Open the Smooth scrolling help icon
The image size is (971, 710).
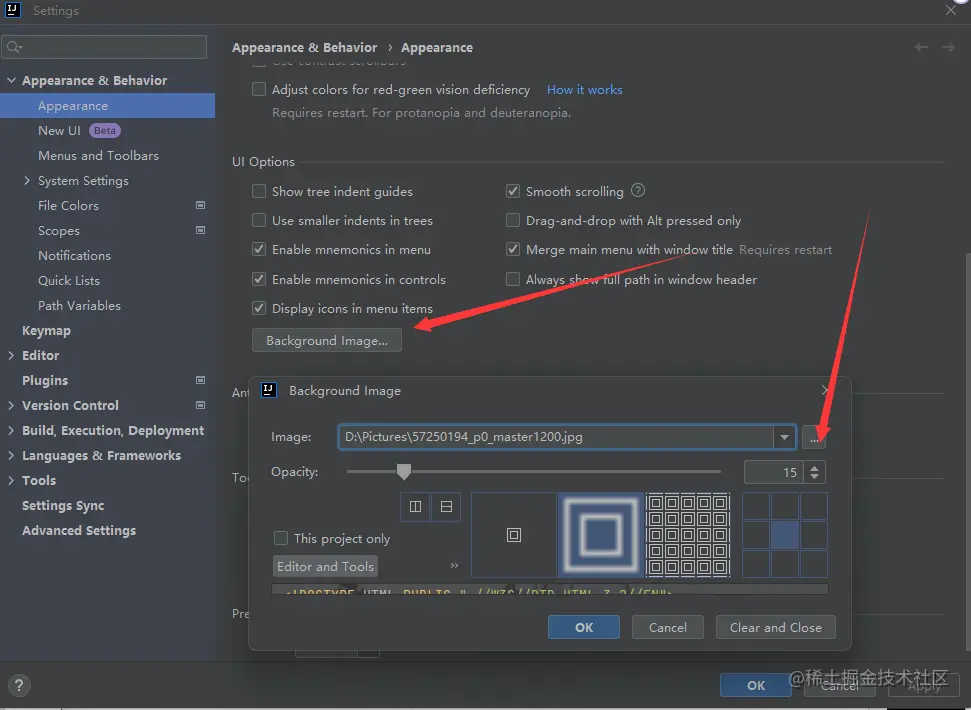click(638, 191)
